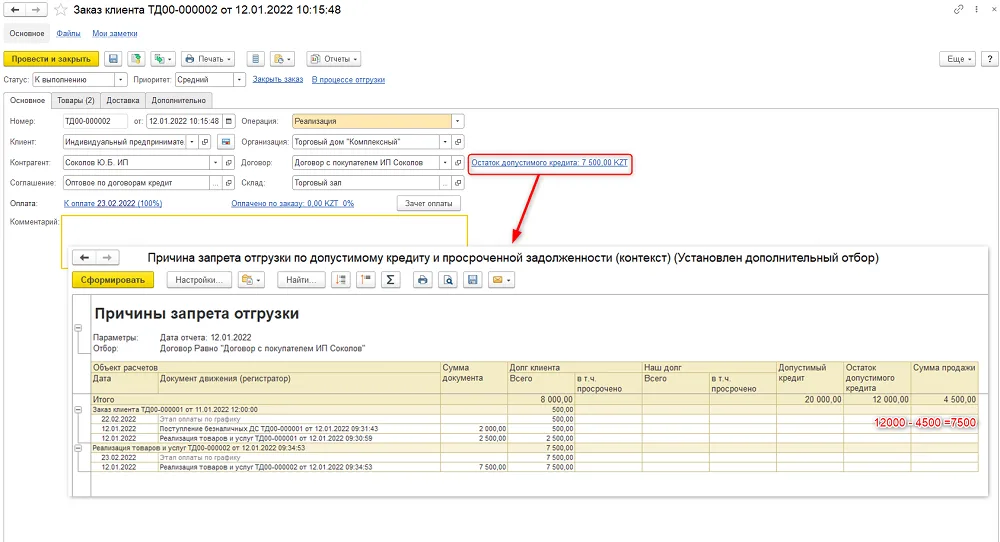Viewport: 1000px width, 542px height.
Task: Open the К оплате 23.02.2022 (100%) link
Action: pos(113,203)
